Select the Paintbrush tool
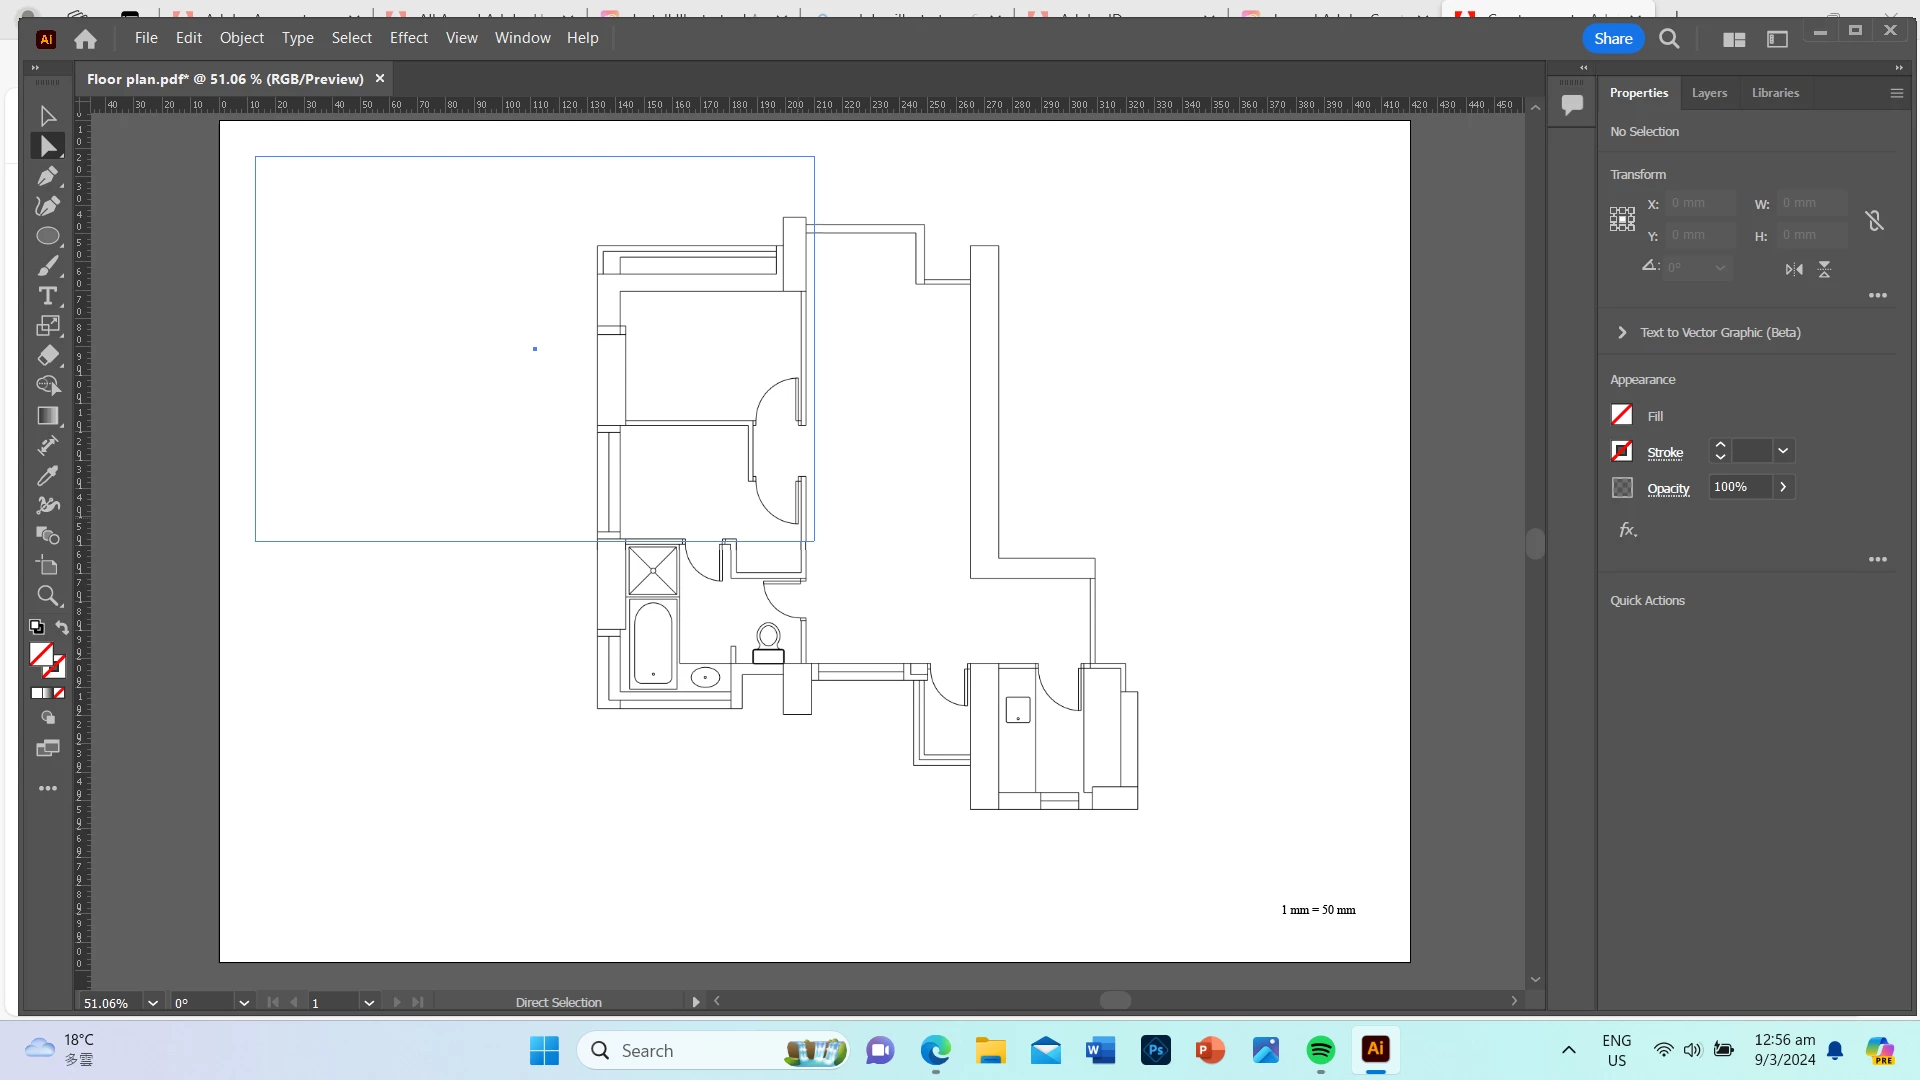This screenshot has height=1080, width=1920. coord(47,267)
